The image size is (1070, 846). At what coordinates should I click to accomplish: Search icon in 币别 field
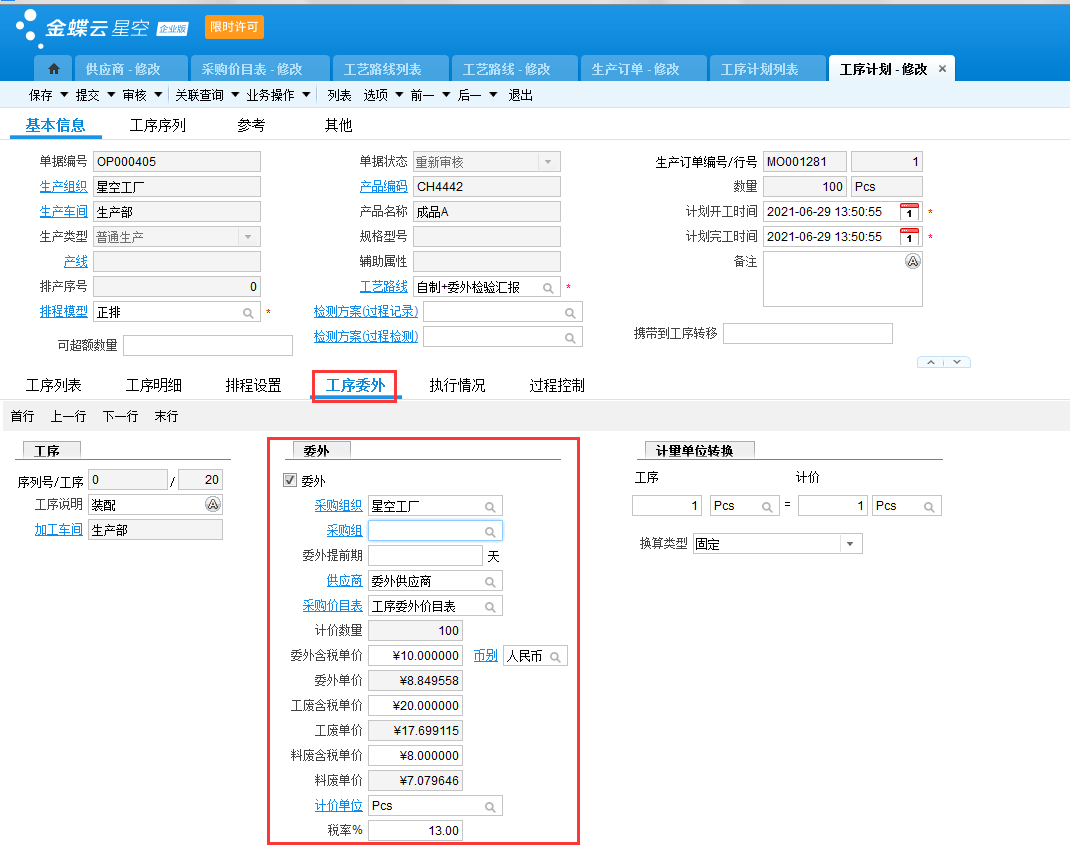pos(555,657)
